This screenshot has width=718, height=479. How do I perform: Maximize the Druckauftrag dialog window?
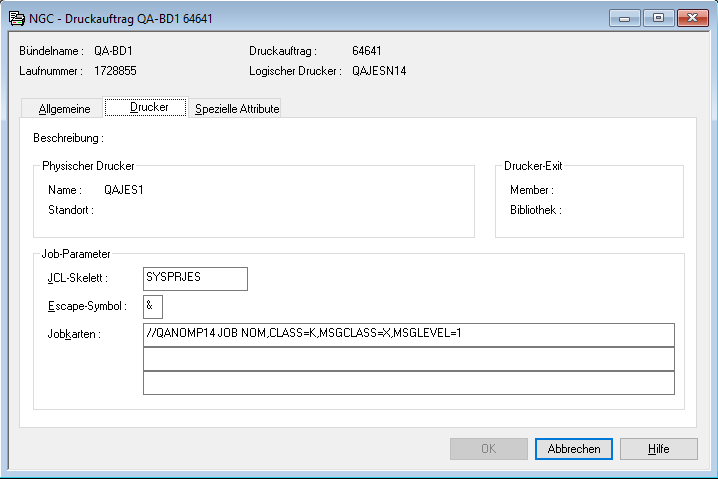tap(657, 17)
